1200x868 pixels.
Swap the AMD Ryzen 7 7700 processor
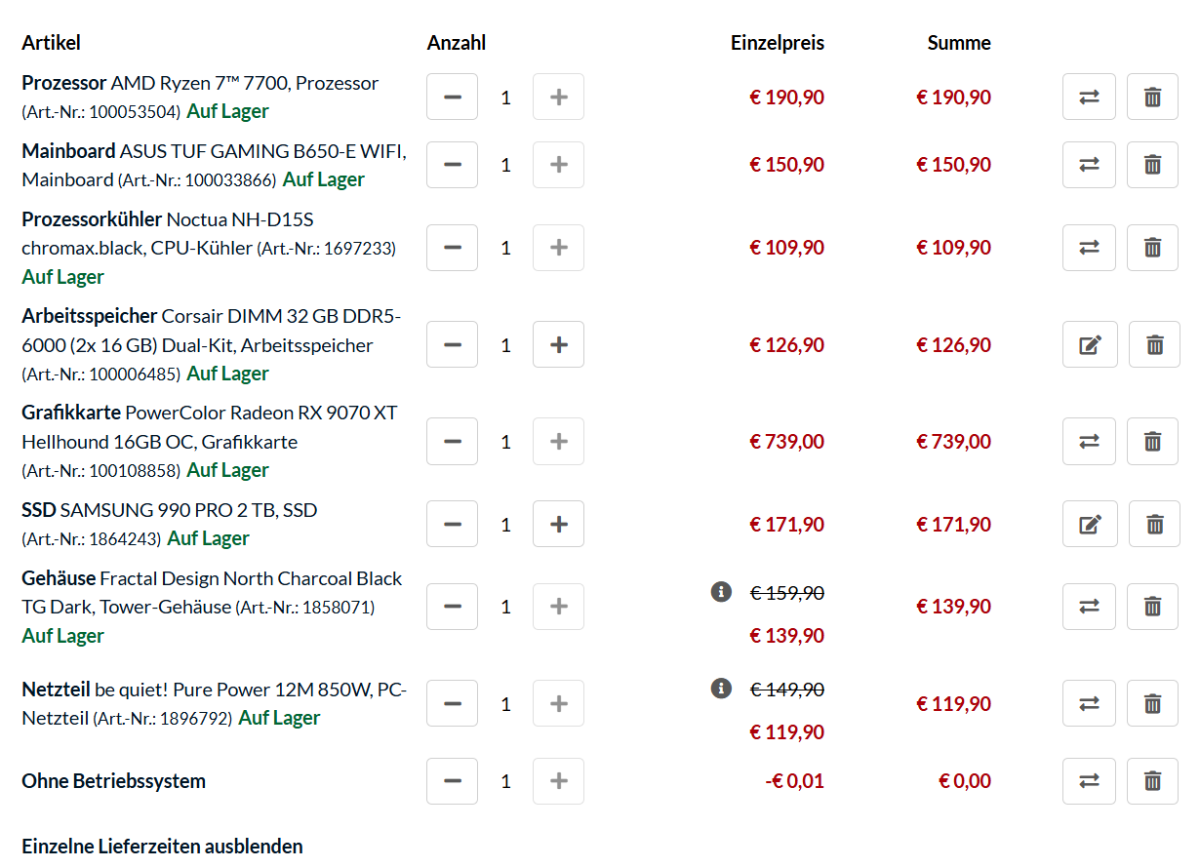(x=1089, y=97)
